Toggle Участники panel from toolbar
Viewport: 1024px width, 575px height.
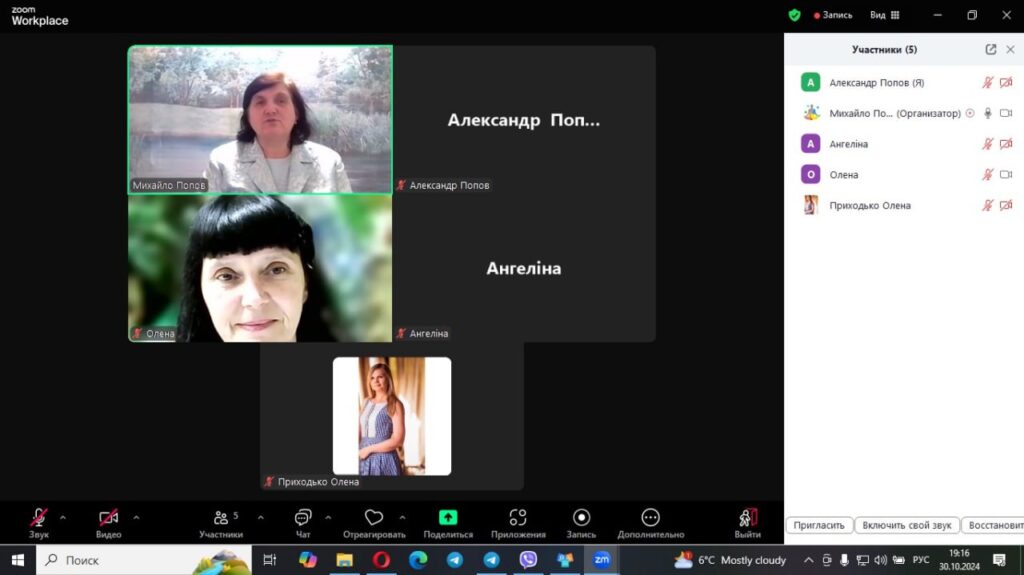pyautogui.click(x=221, y=523)
